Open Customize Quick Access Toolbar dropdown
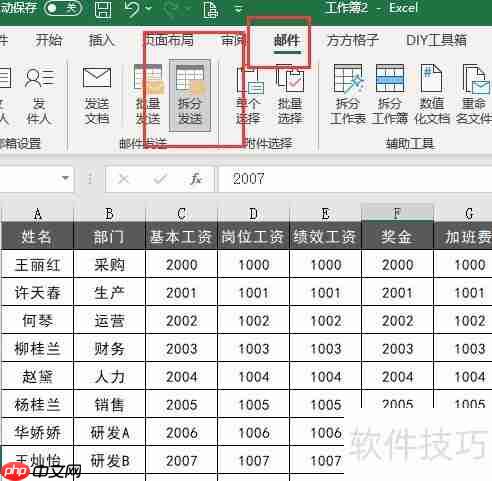The image size is (492, 481). tap(239, 9)
